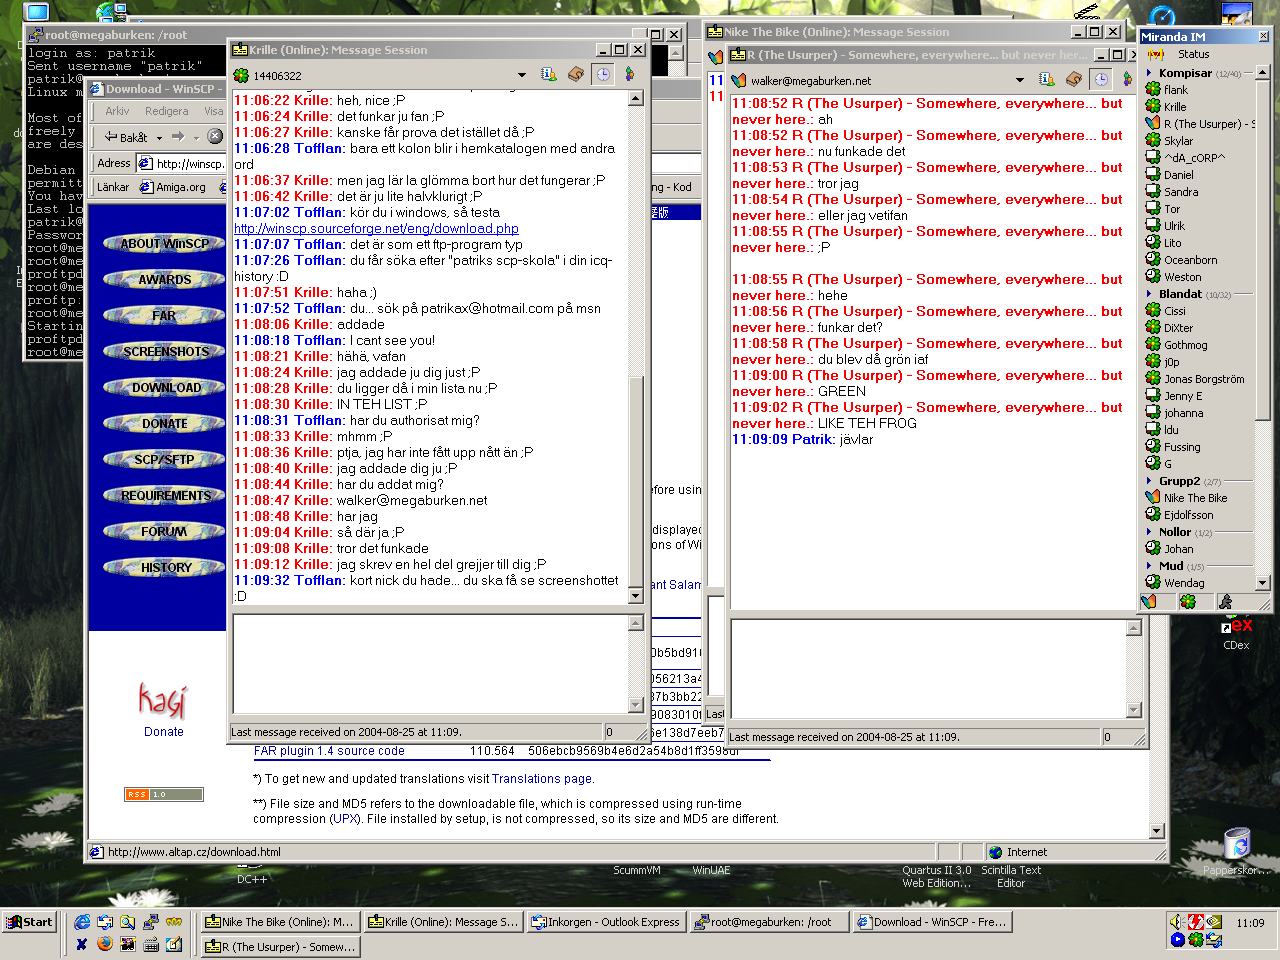Screen dimensions: 1280x960
Task: Select contact Jonas Borgström in Miranda IM
Action: click(1204, 379)
